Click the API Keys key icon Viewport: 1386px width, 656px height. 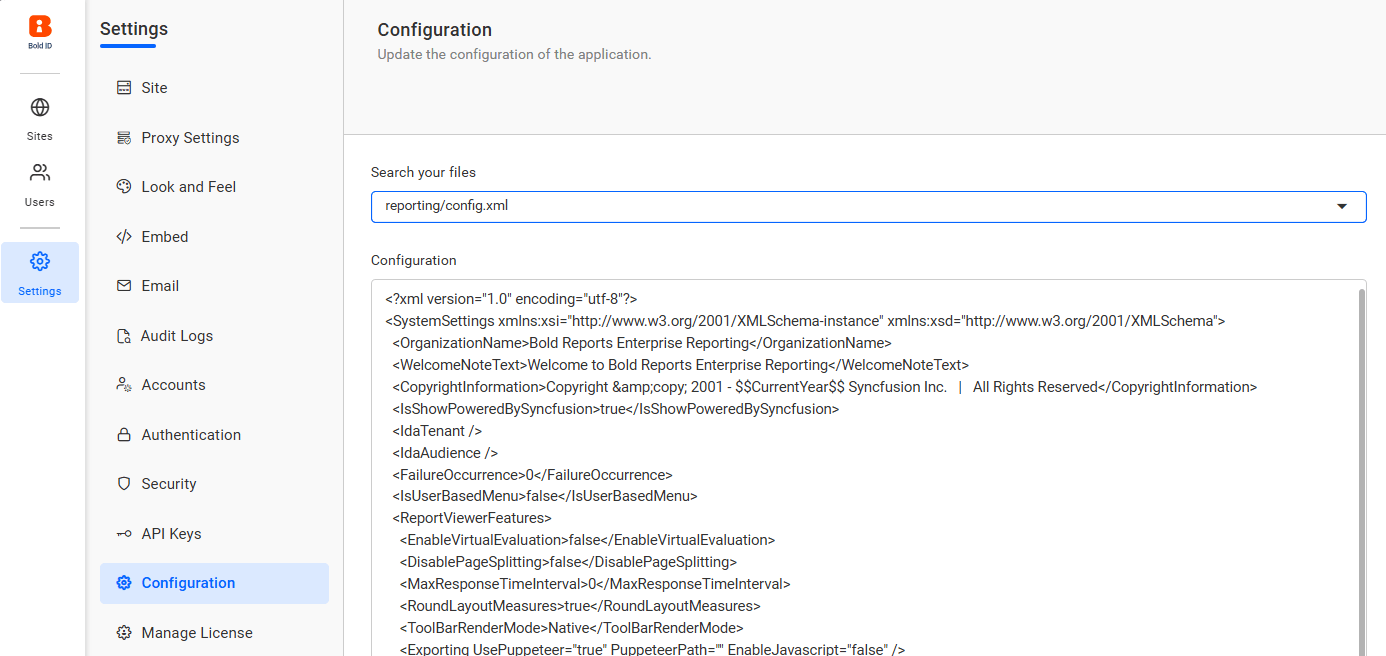pos(124,534)
